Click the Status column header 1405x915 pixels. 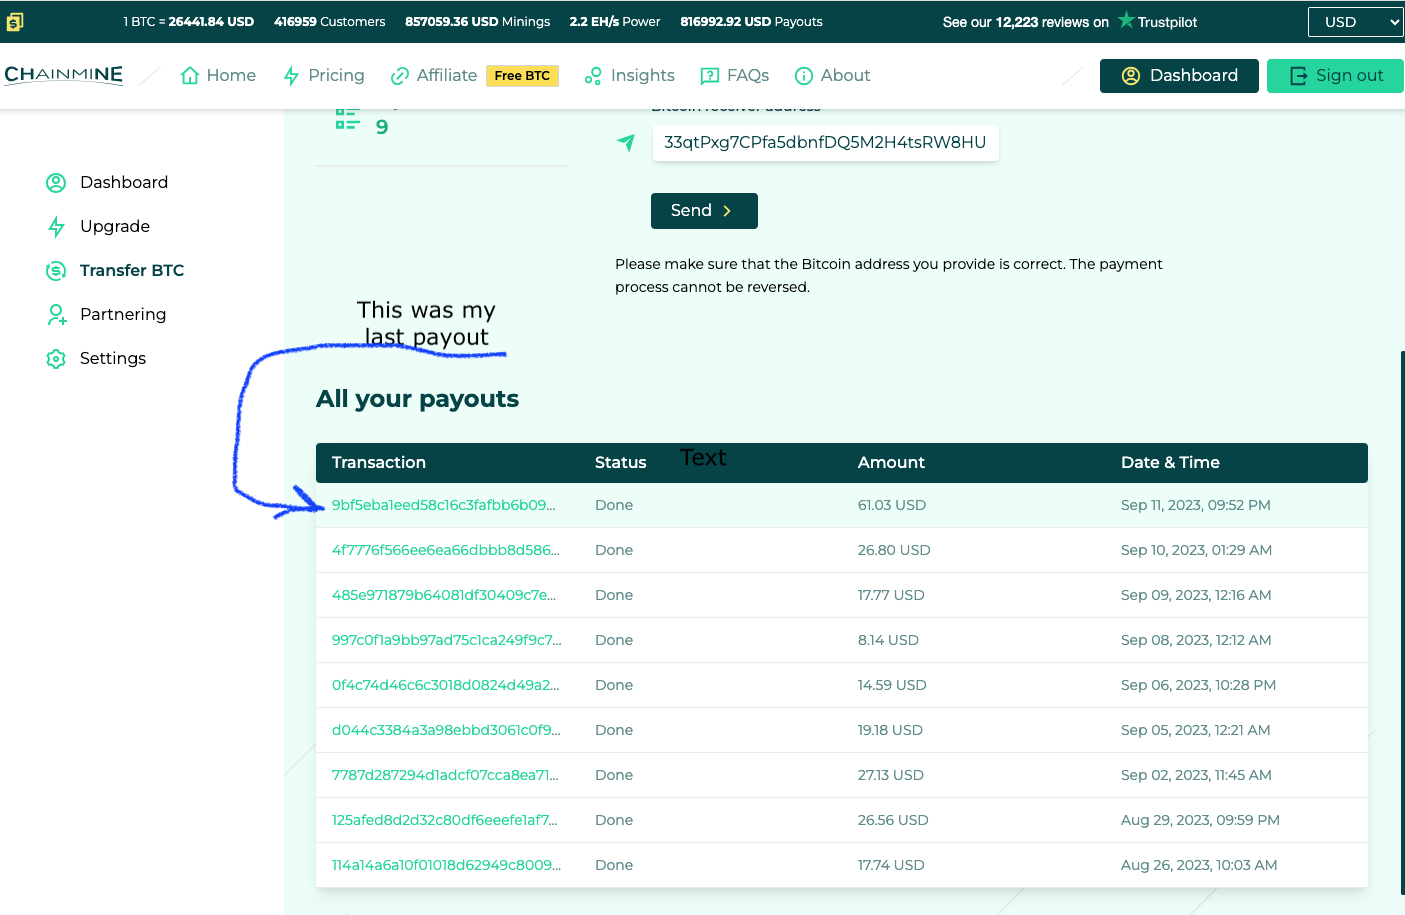(x=621, y=463)
